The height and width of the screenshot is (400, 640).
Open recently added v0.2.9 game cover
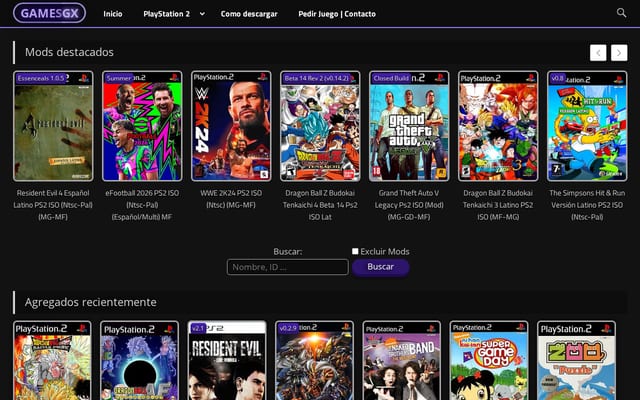(x=314, y=360)
